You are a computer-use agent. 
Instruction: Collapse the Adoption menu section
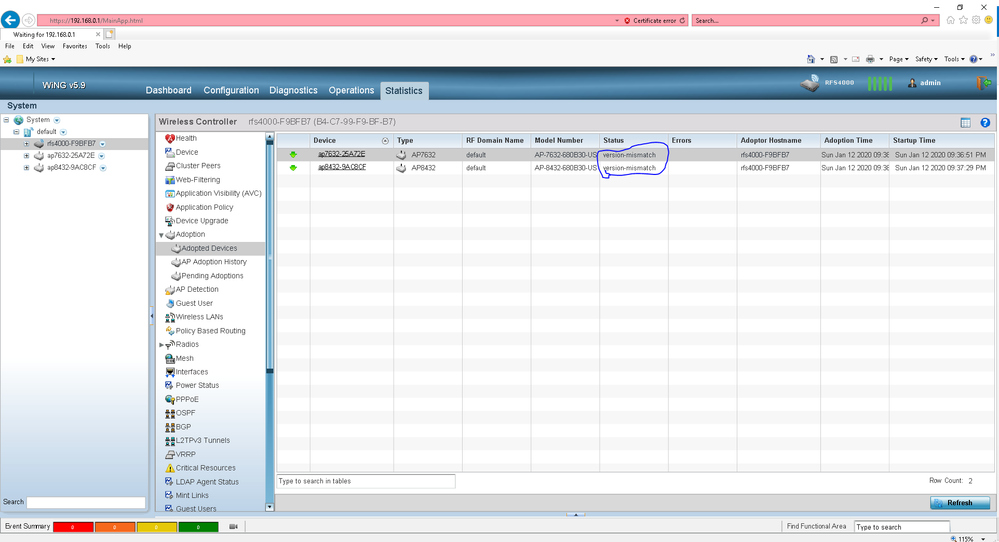click(161, 235)
